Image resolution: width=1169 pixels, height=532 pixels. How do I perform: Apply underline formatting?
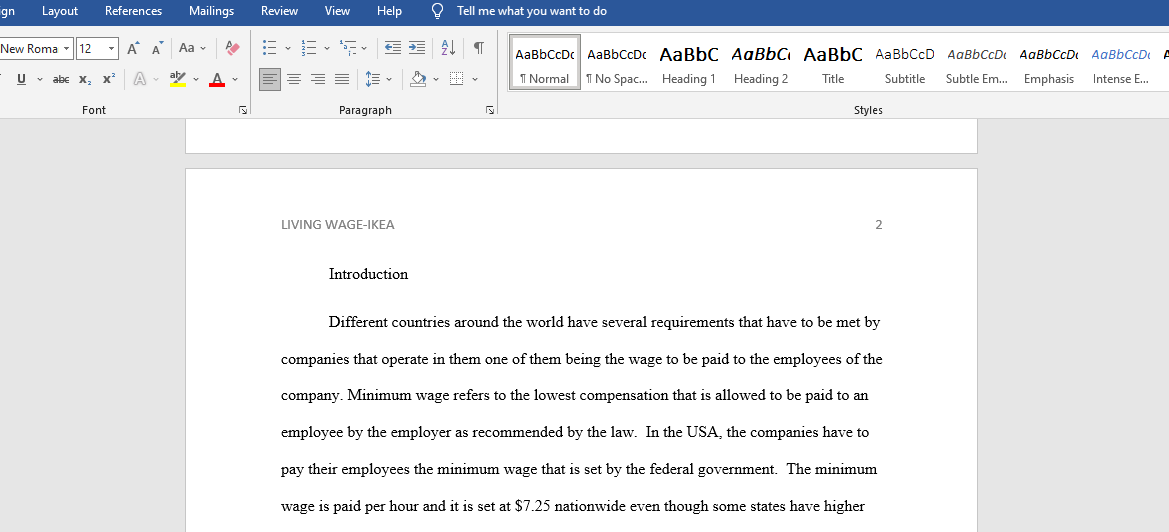(x=21, y=79)
